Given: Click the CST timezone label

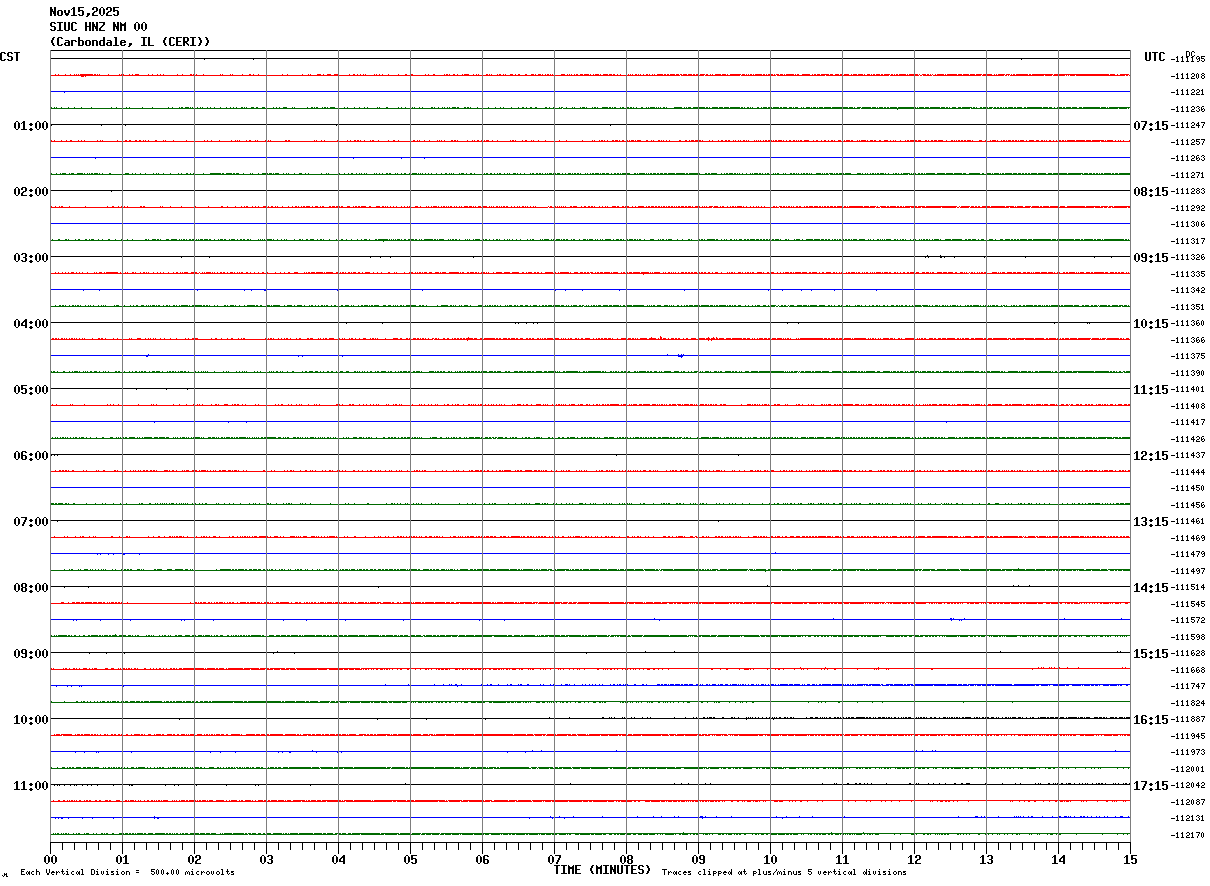Looking at the screenshot, I should click(10, 57).
